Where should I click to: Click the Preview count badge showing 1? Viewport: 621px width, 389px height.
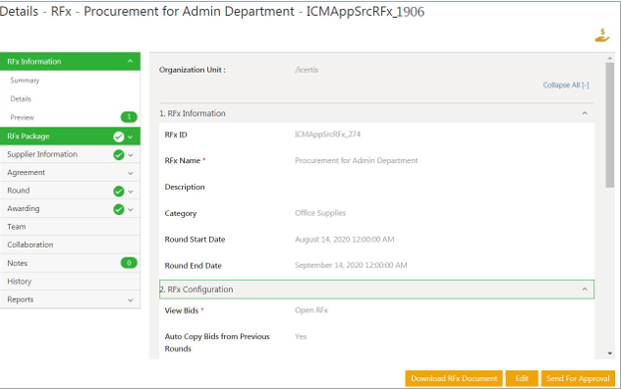click(129, 117)
